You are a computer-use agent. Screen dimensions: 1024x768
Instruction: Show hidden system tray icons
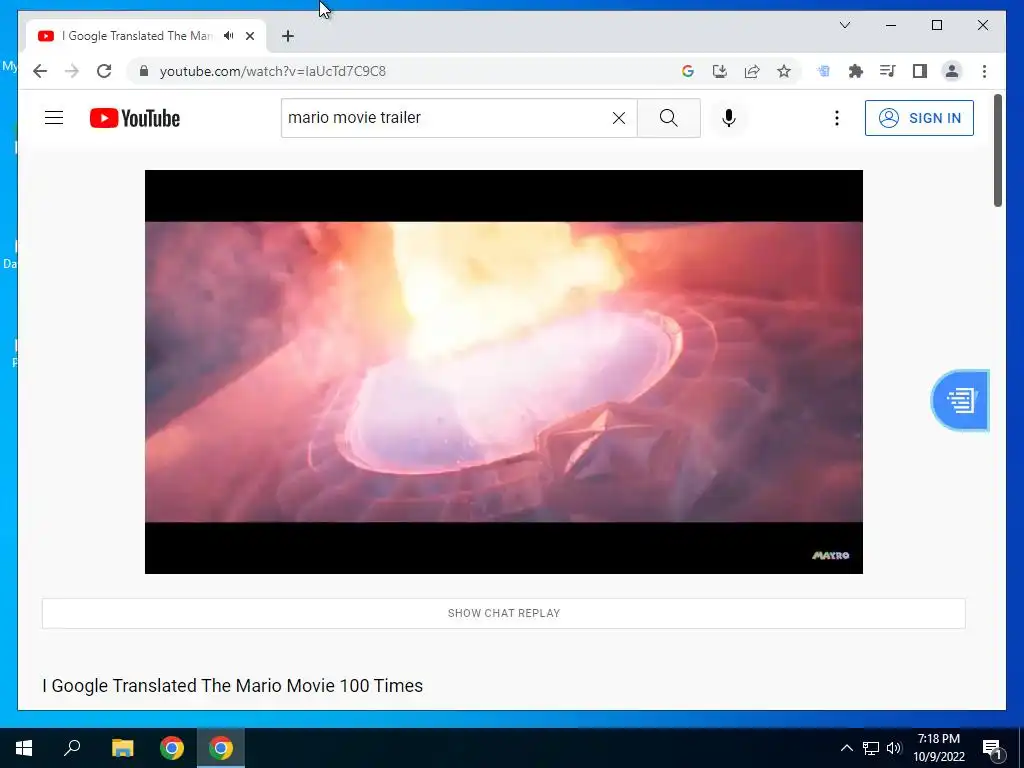click(846, 748)
